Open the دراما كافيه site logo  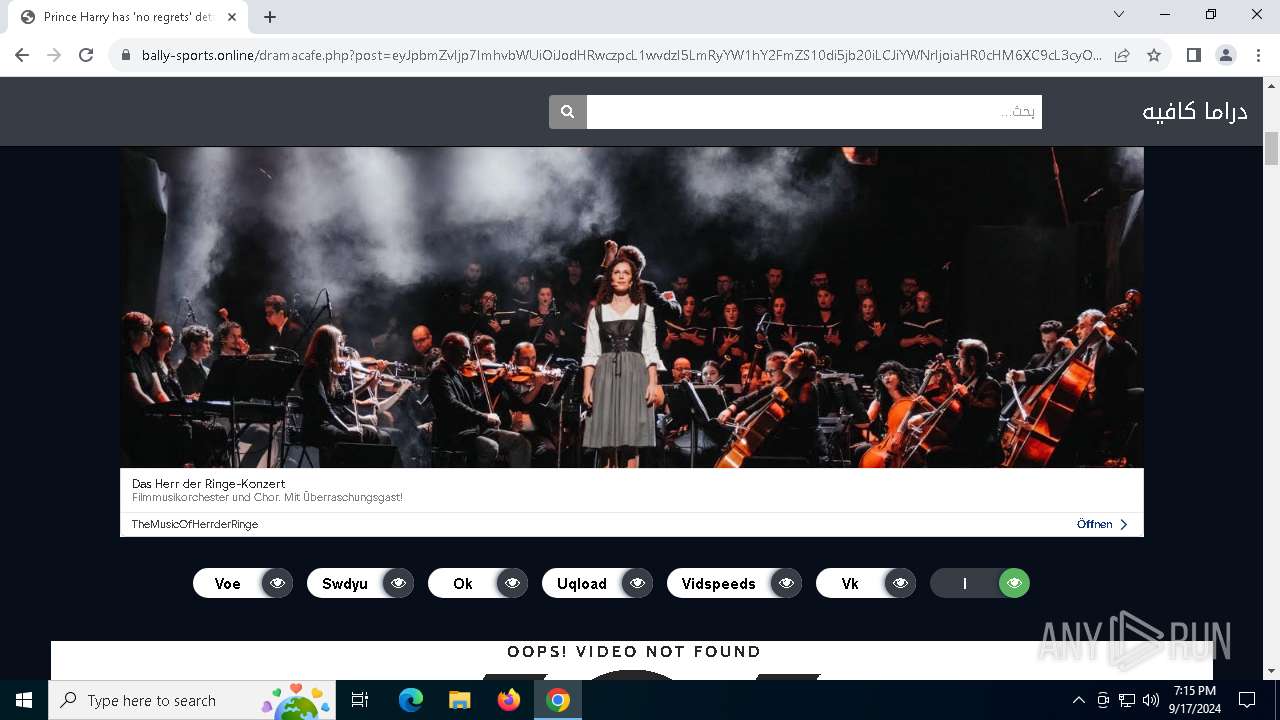[1195, 111]
